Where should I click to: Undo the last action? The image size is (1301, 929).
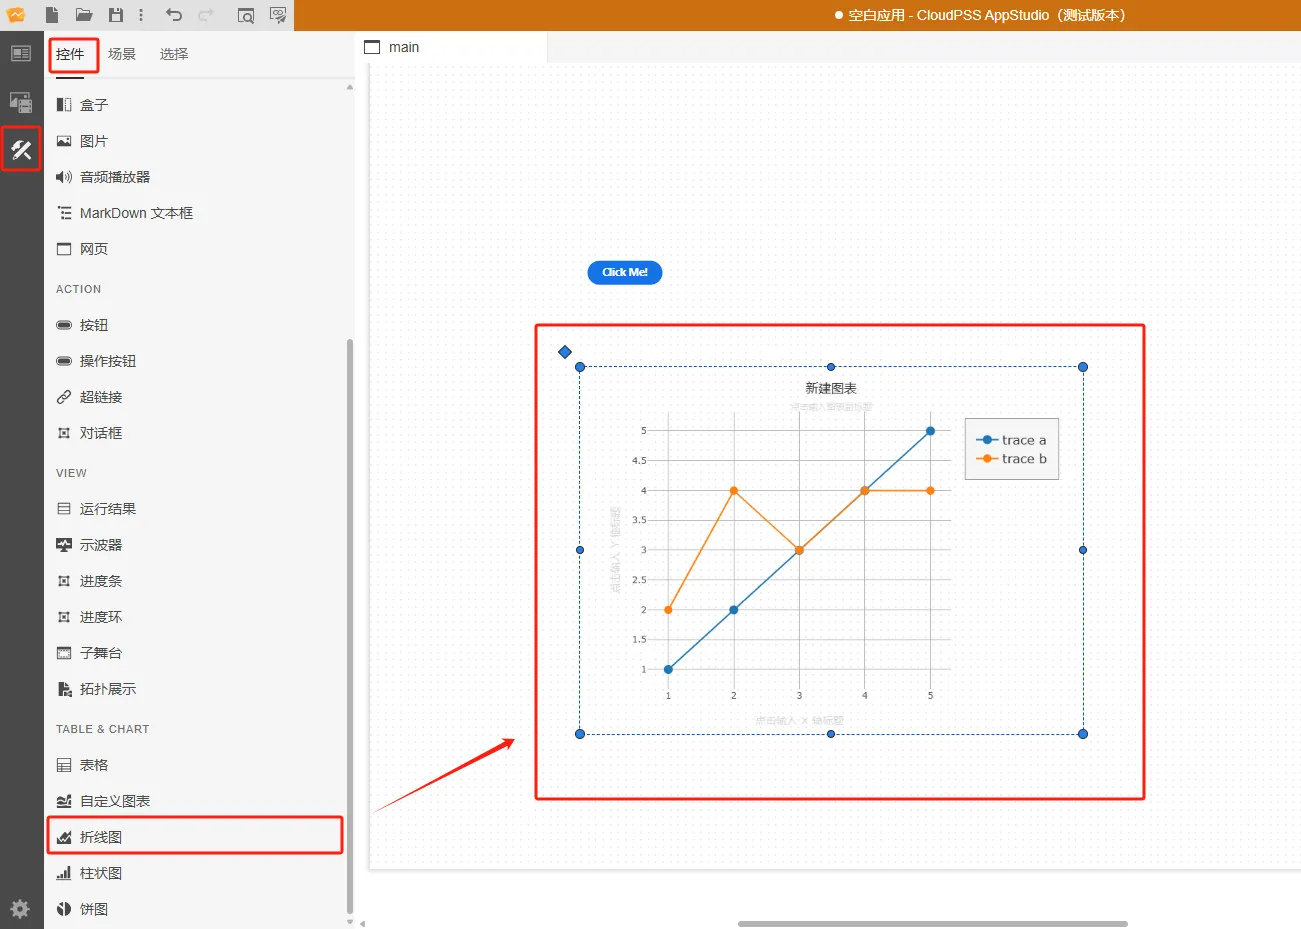tap(174, 15)
